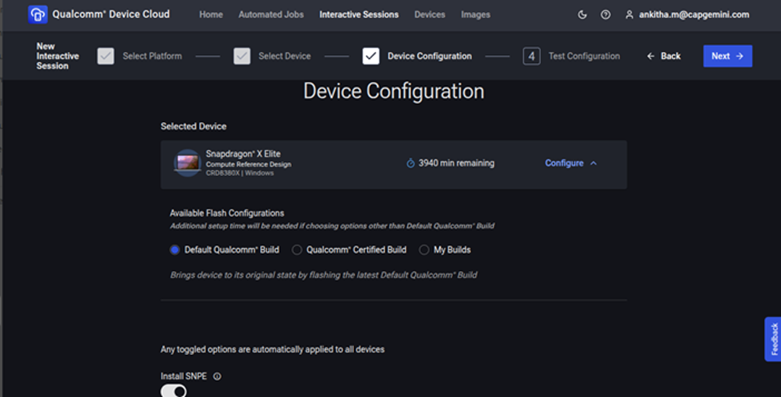This screenshot has width=781, height=397.
Task: Click the step 4 number box
Action: tap(531, 56)
